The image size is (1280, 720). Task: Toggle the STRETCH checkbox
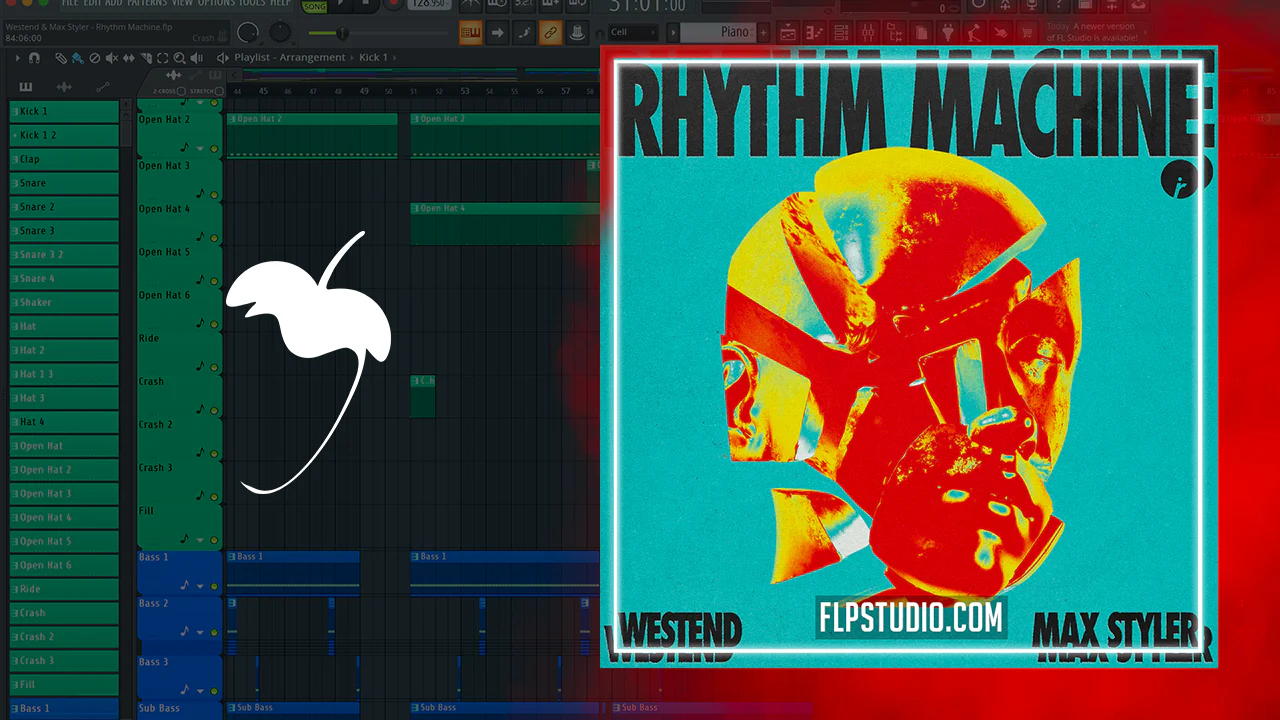coord(219,91)
